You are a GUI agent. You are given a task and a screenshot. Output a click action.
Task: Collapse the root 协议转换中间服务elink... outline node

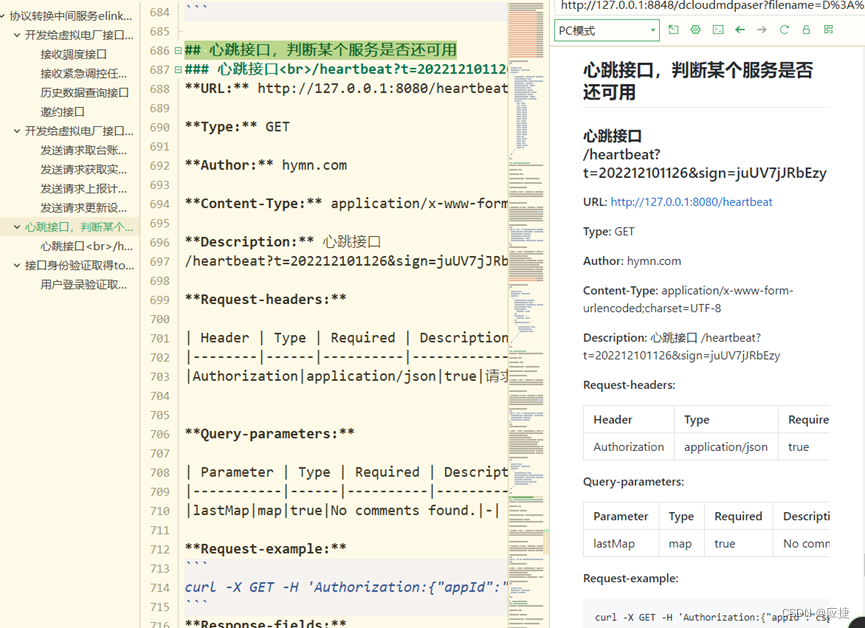(3, 16)
